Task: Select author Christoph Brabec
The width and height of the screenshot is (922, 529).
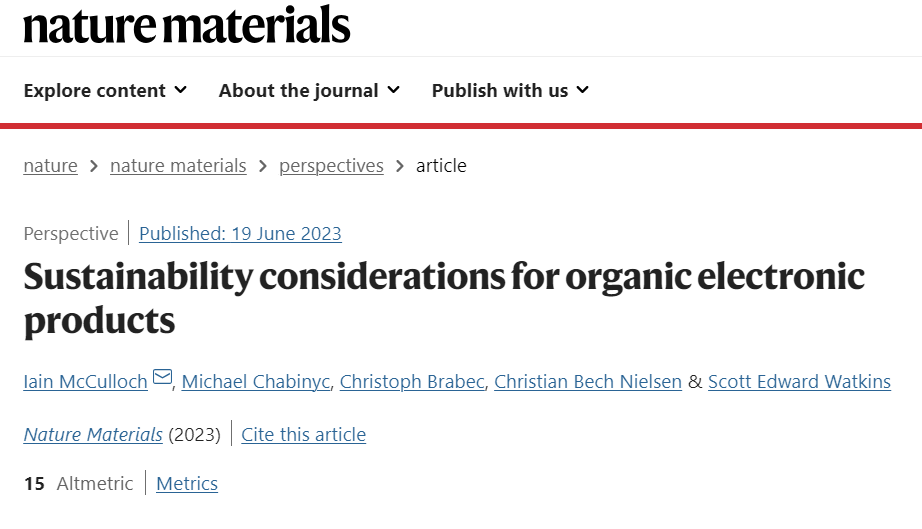Action: 412,381
